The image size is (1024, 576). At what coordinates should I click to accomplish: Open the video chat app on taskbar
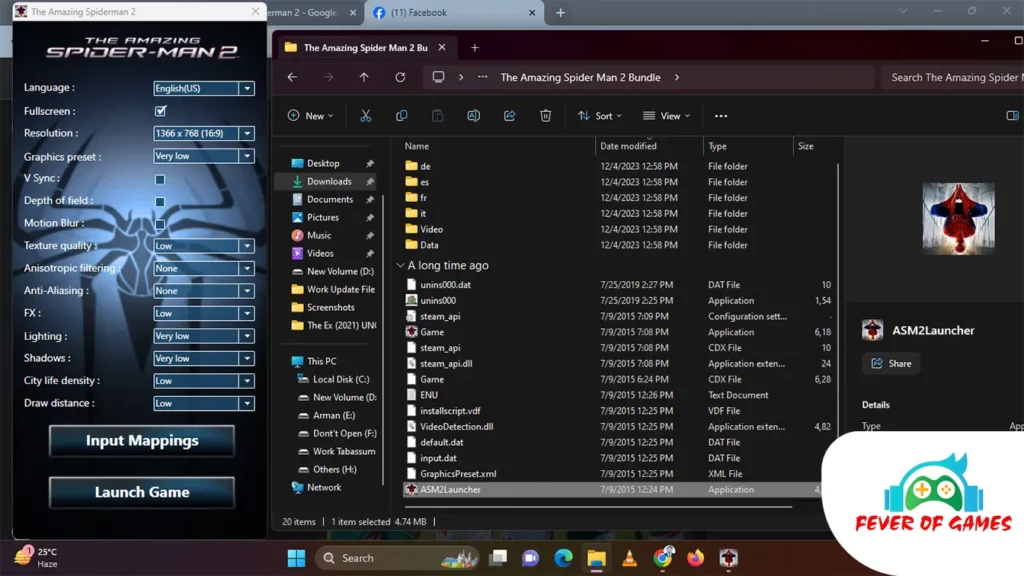pos(530,558)
